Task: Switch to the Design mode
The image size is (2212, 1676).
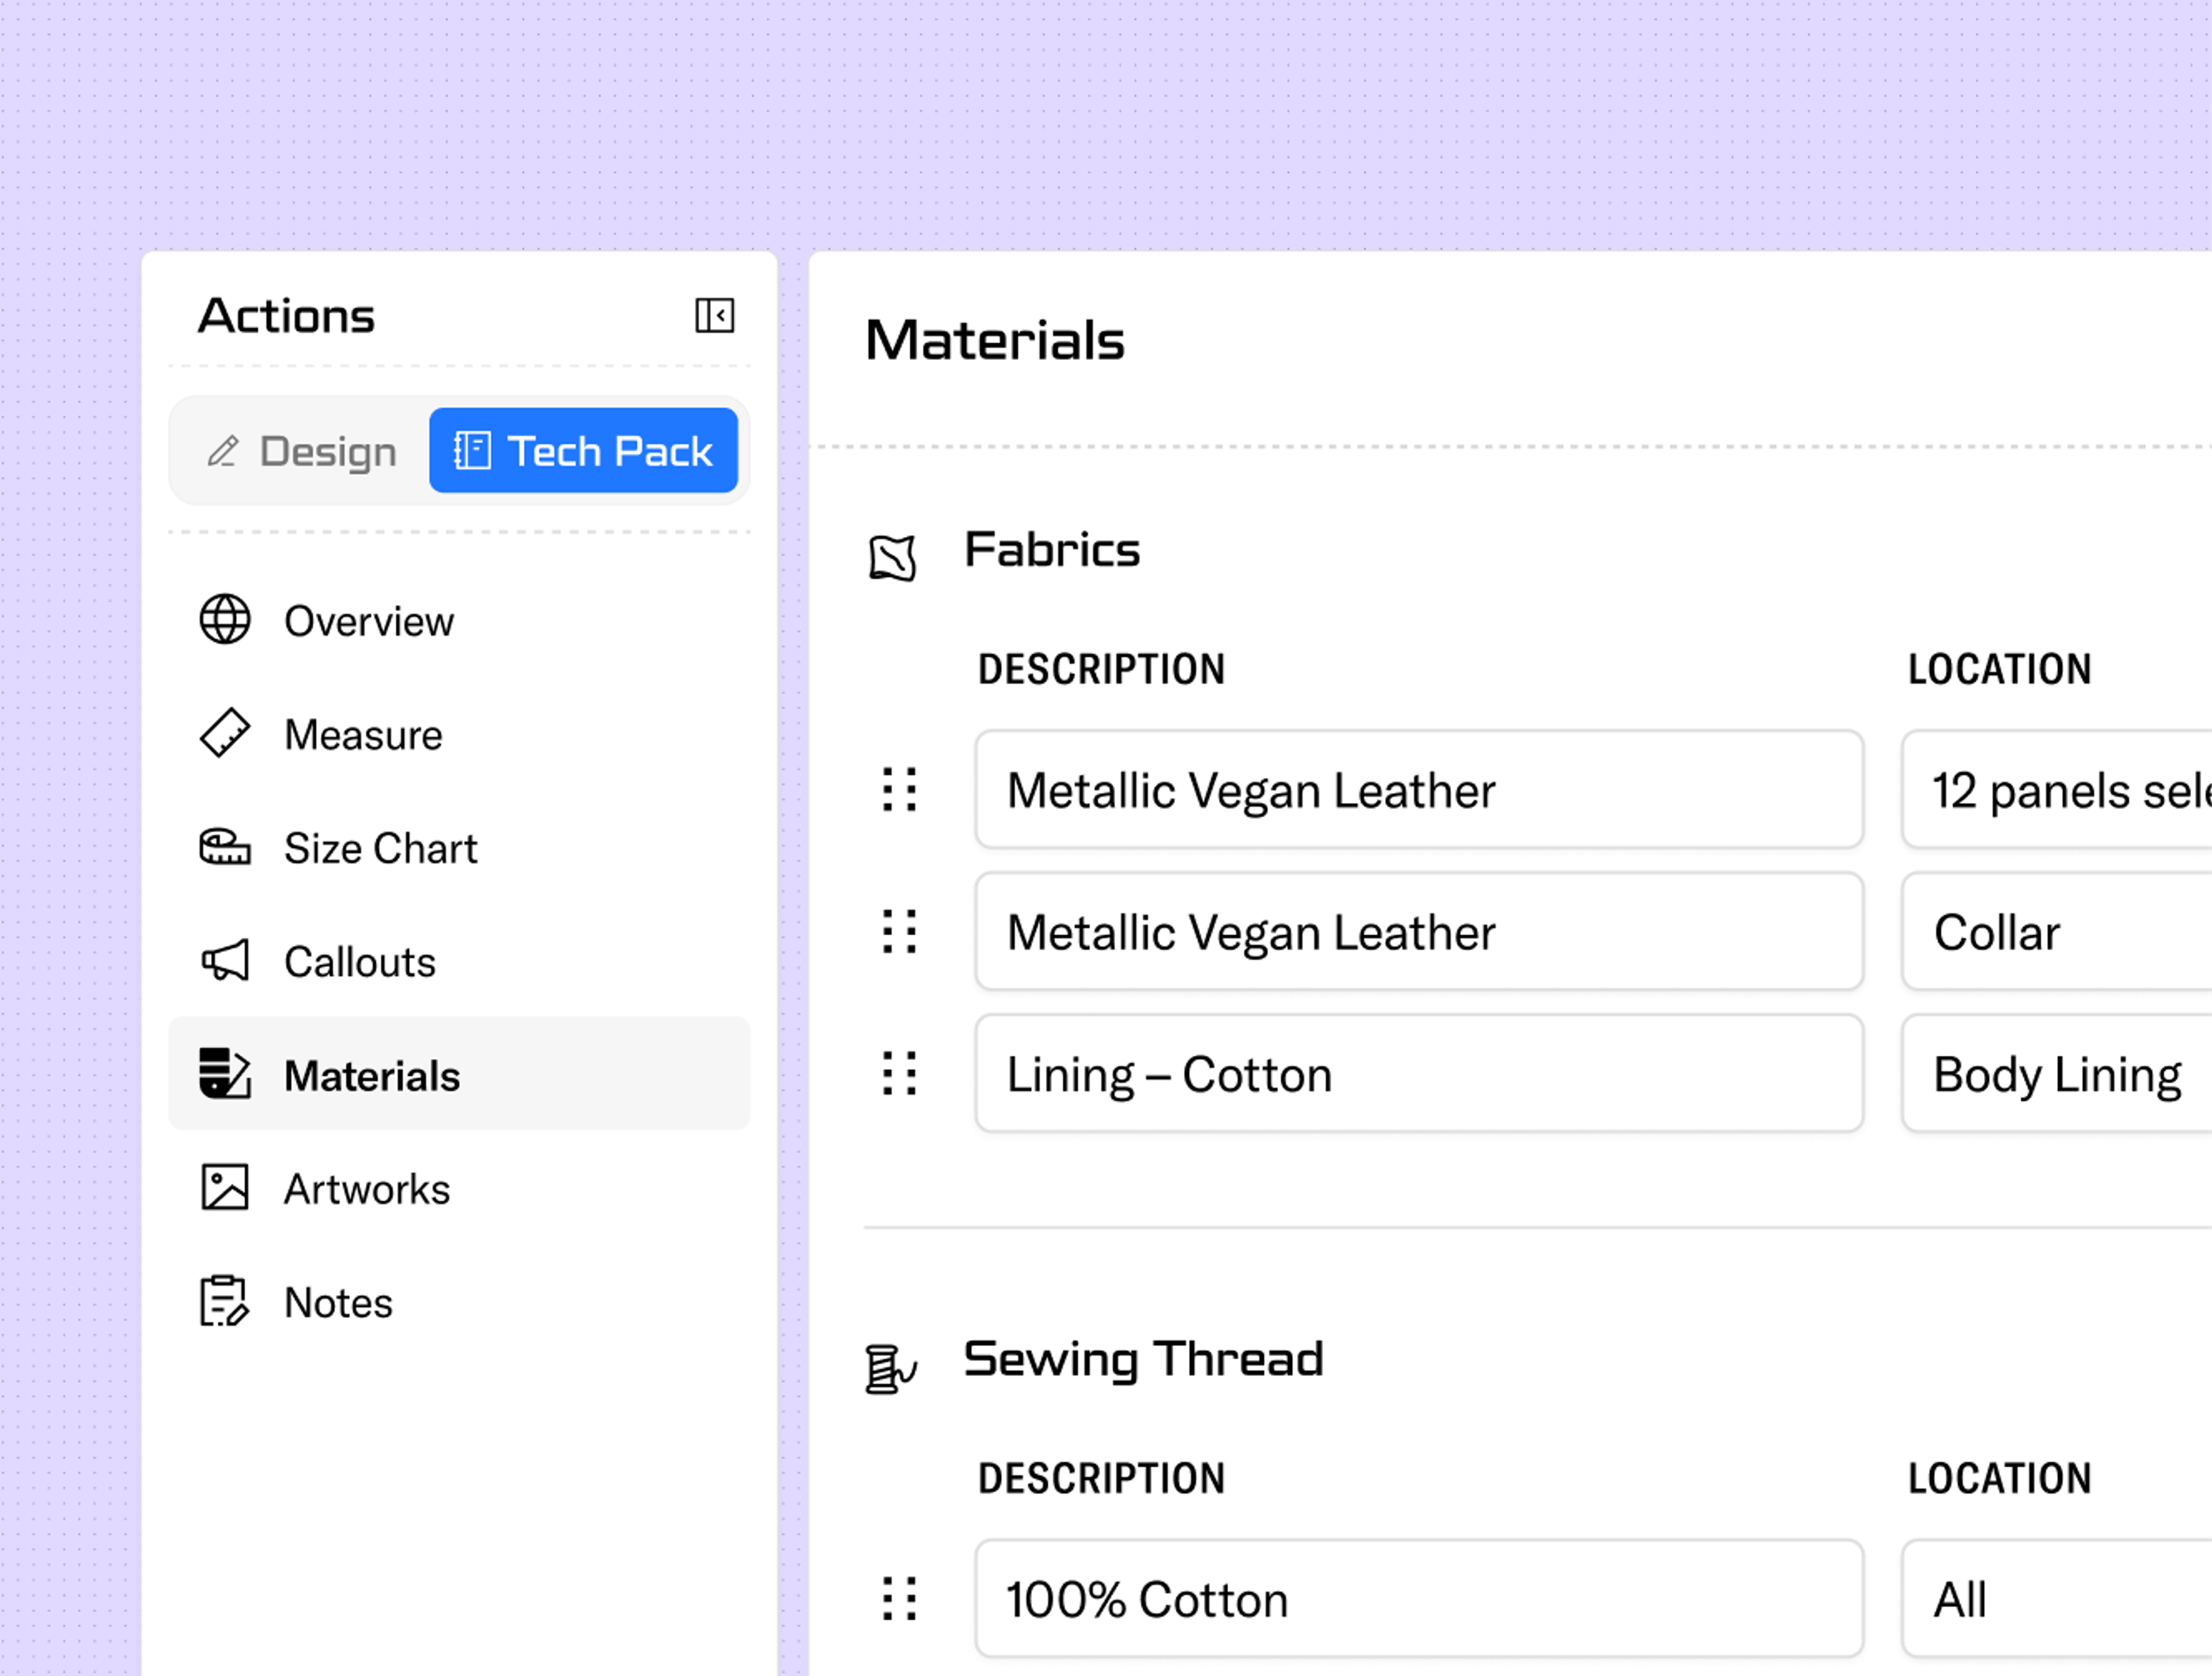Action: click(302, 451)
